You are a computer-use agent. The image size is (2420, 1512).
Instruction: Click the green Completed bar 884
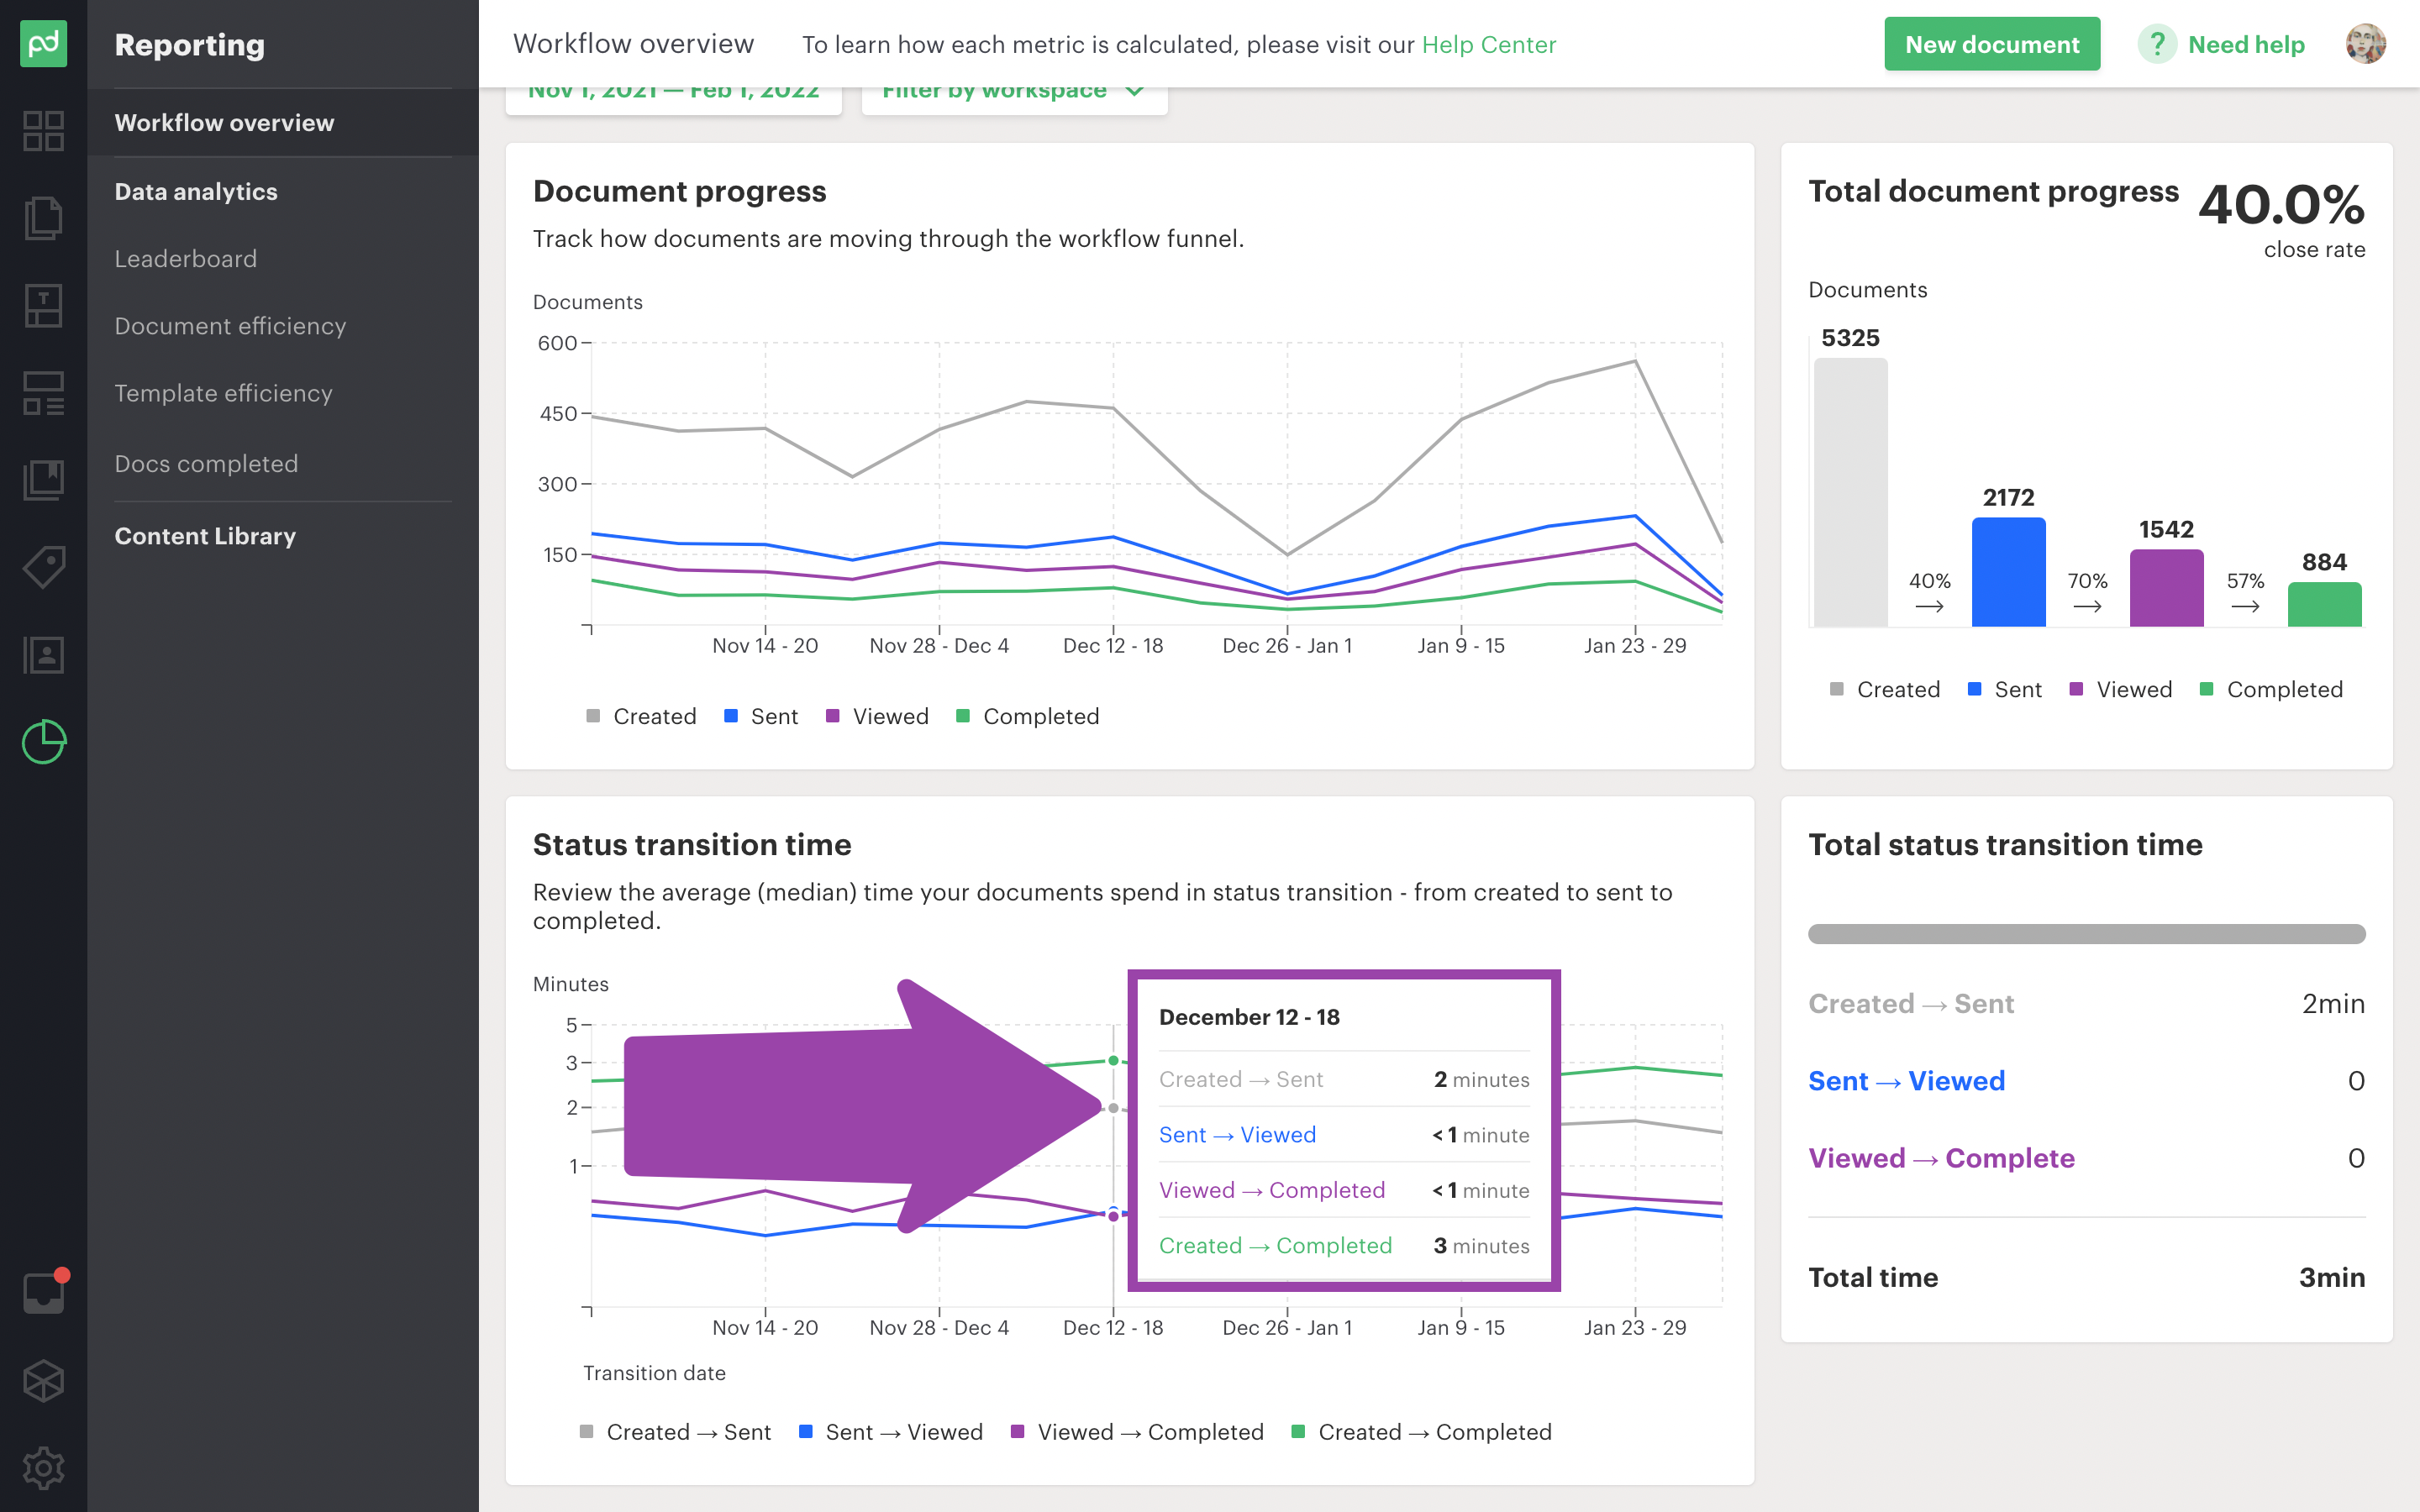2324,604
